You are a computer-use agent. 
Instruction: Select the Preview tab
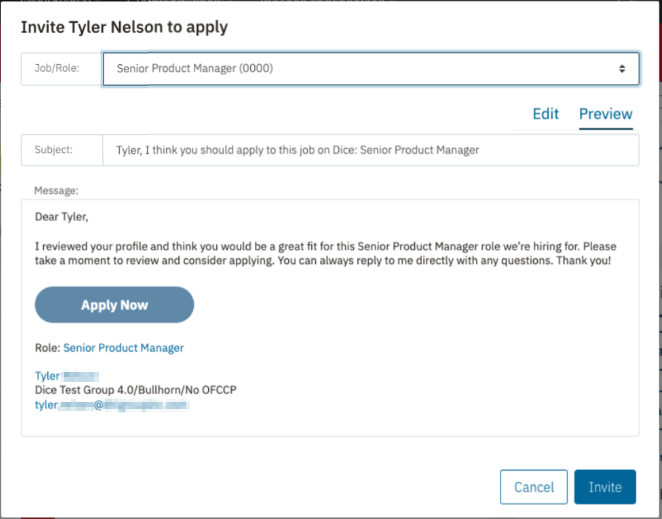(x=605, y=114)
